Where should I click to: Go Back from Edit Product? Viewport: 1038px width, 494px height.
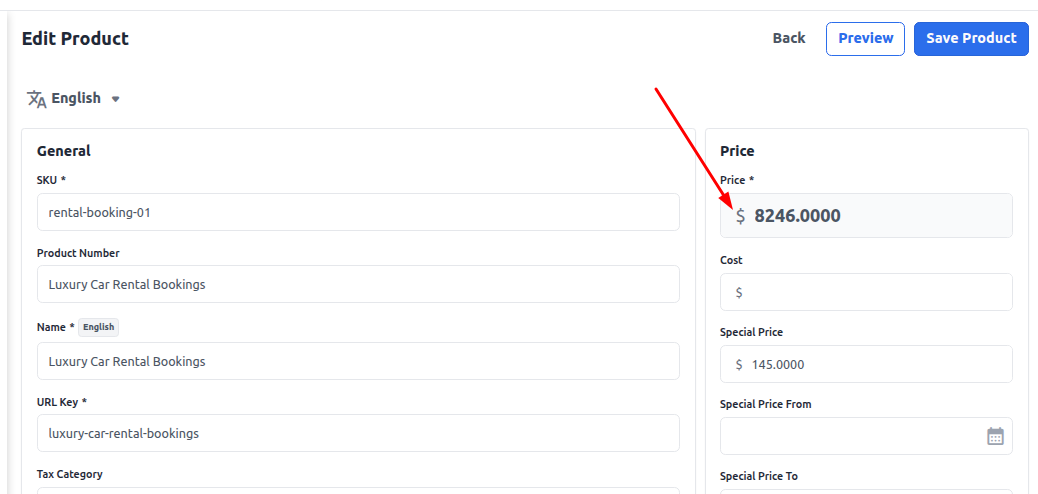pyautogui.click(x=788, y=38)
